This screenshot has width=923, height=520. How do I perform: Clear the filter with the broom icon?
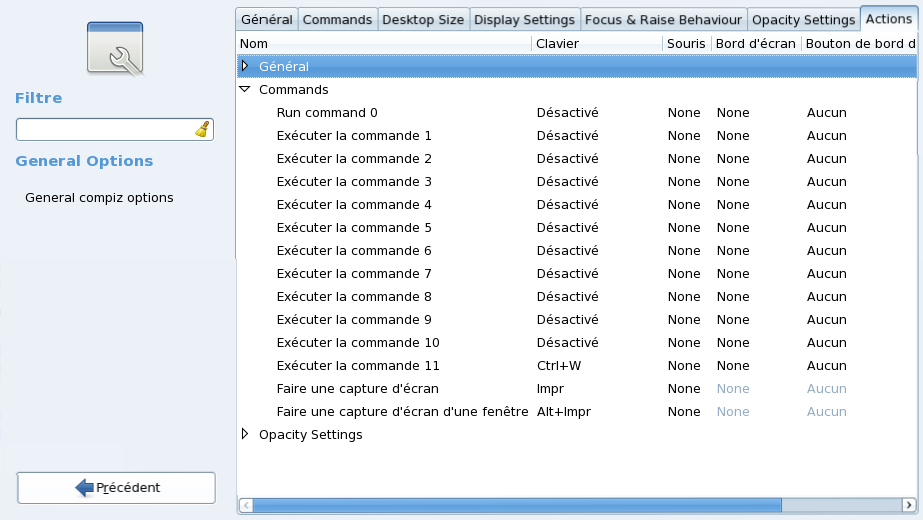tap(202, 130)
